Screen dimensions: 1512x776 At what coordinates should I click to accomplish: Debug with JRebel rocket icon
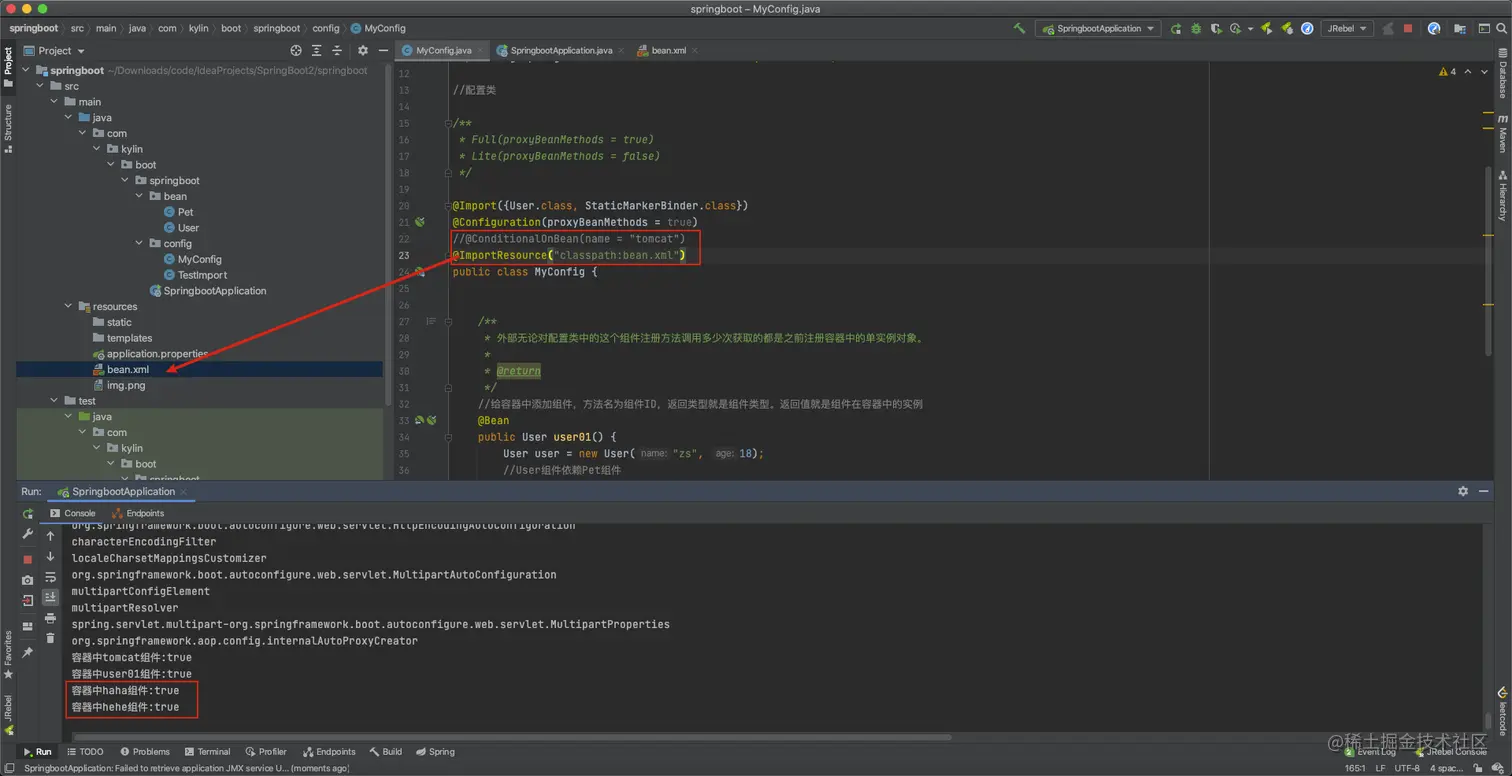(x=1287, y=29)
